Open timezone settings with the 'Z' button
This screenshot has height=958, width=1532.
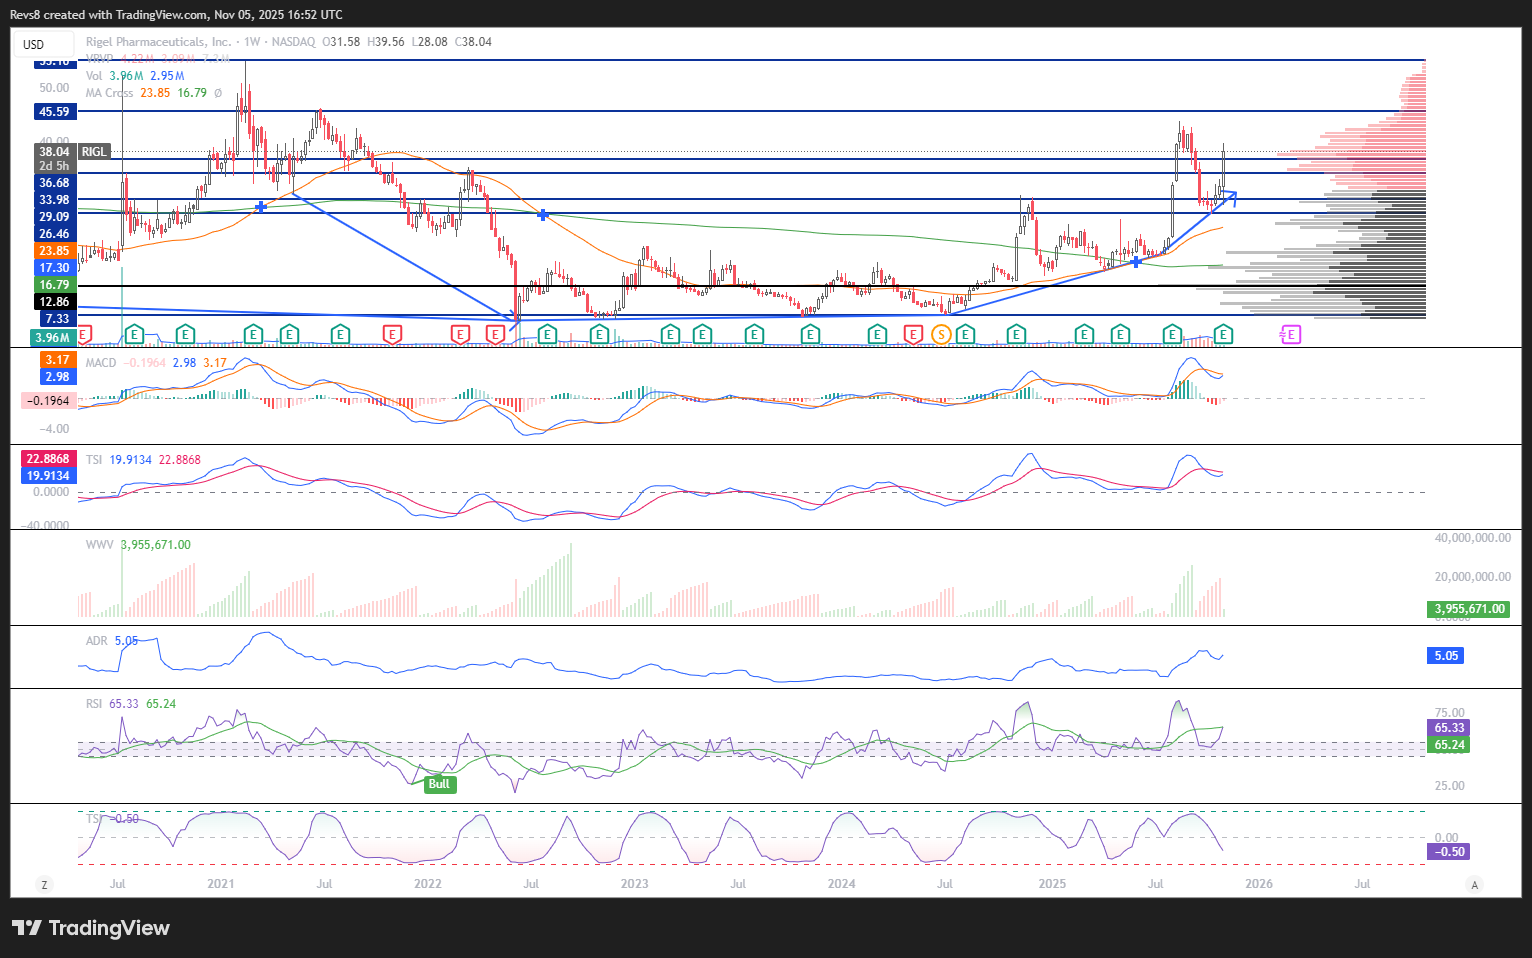pyautogui.click(x=43, y=884)
